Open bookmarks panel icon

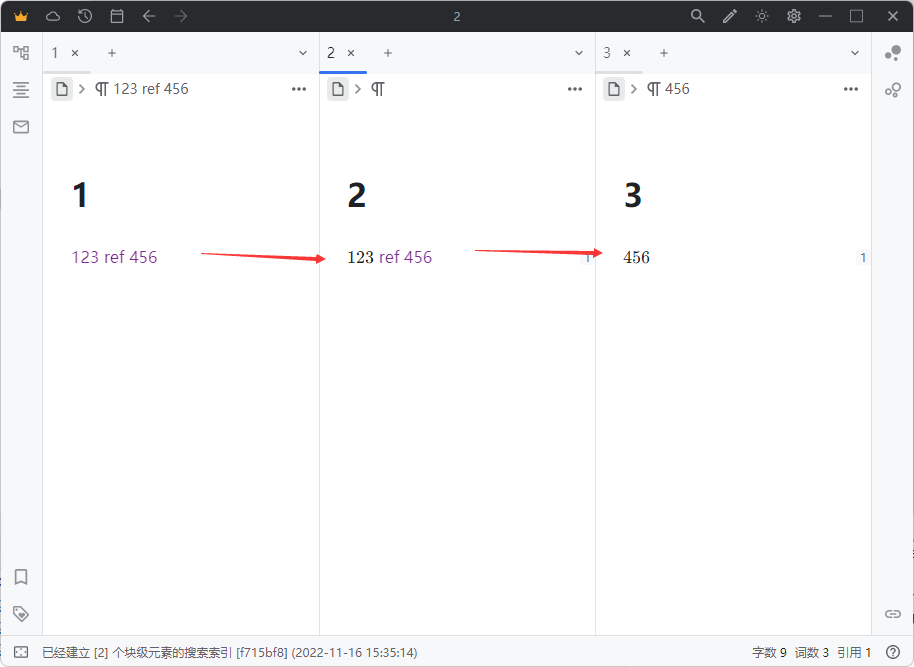21,577
